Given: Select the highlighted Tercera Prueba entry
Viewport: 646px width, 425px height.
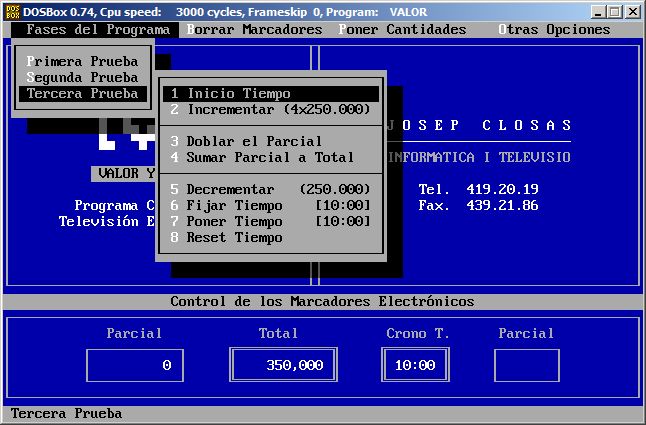Looking at the screenshot, I should (82, 94).
